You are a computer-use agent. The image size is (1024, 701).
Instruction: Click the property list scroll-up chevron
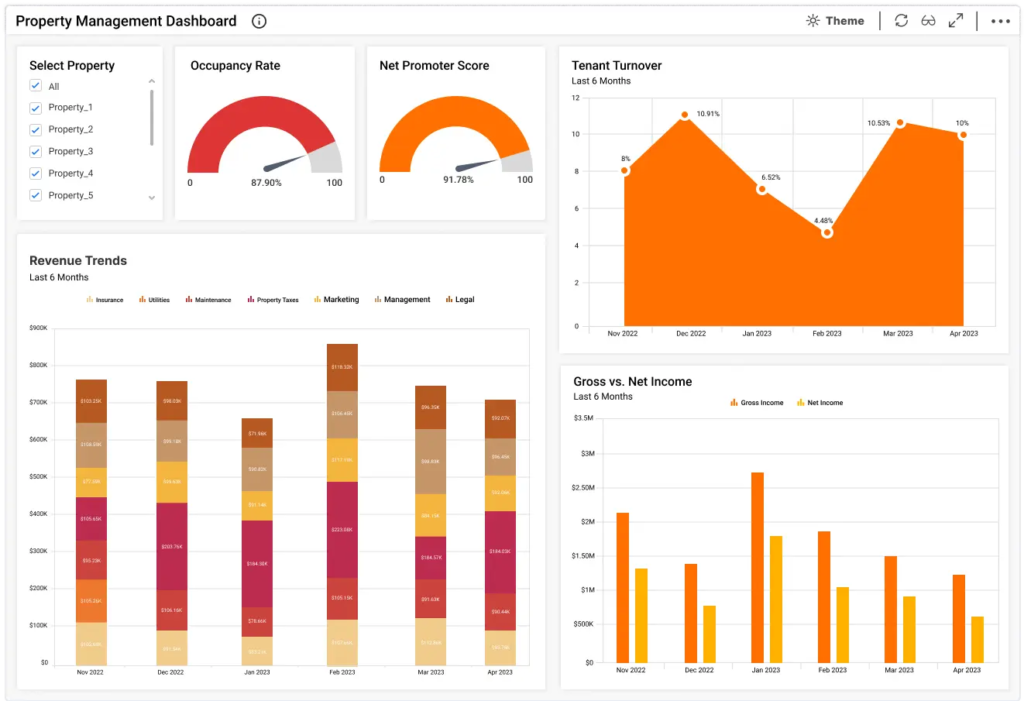point(152,81)
